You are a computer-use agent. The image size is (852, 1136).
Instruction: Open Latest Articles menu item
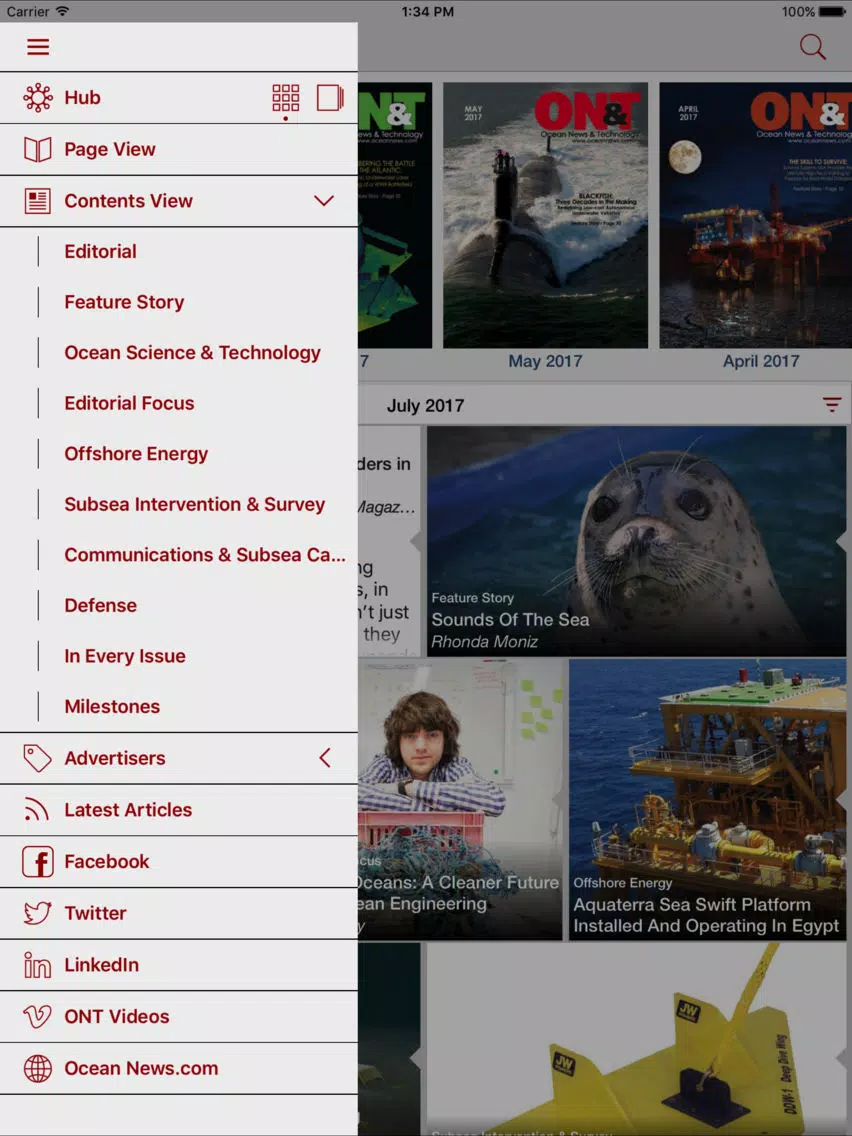point(179,810)
